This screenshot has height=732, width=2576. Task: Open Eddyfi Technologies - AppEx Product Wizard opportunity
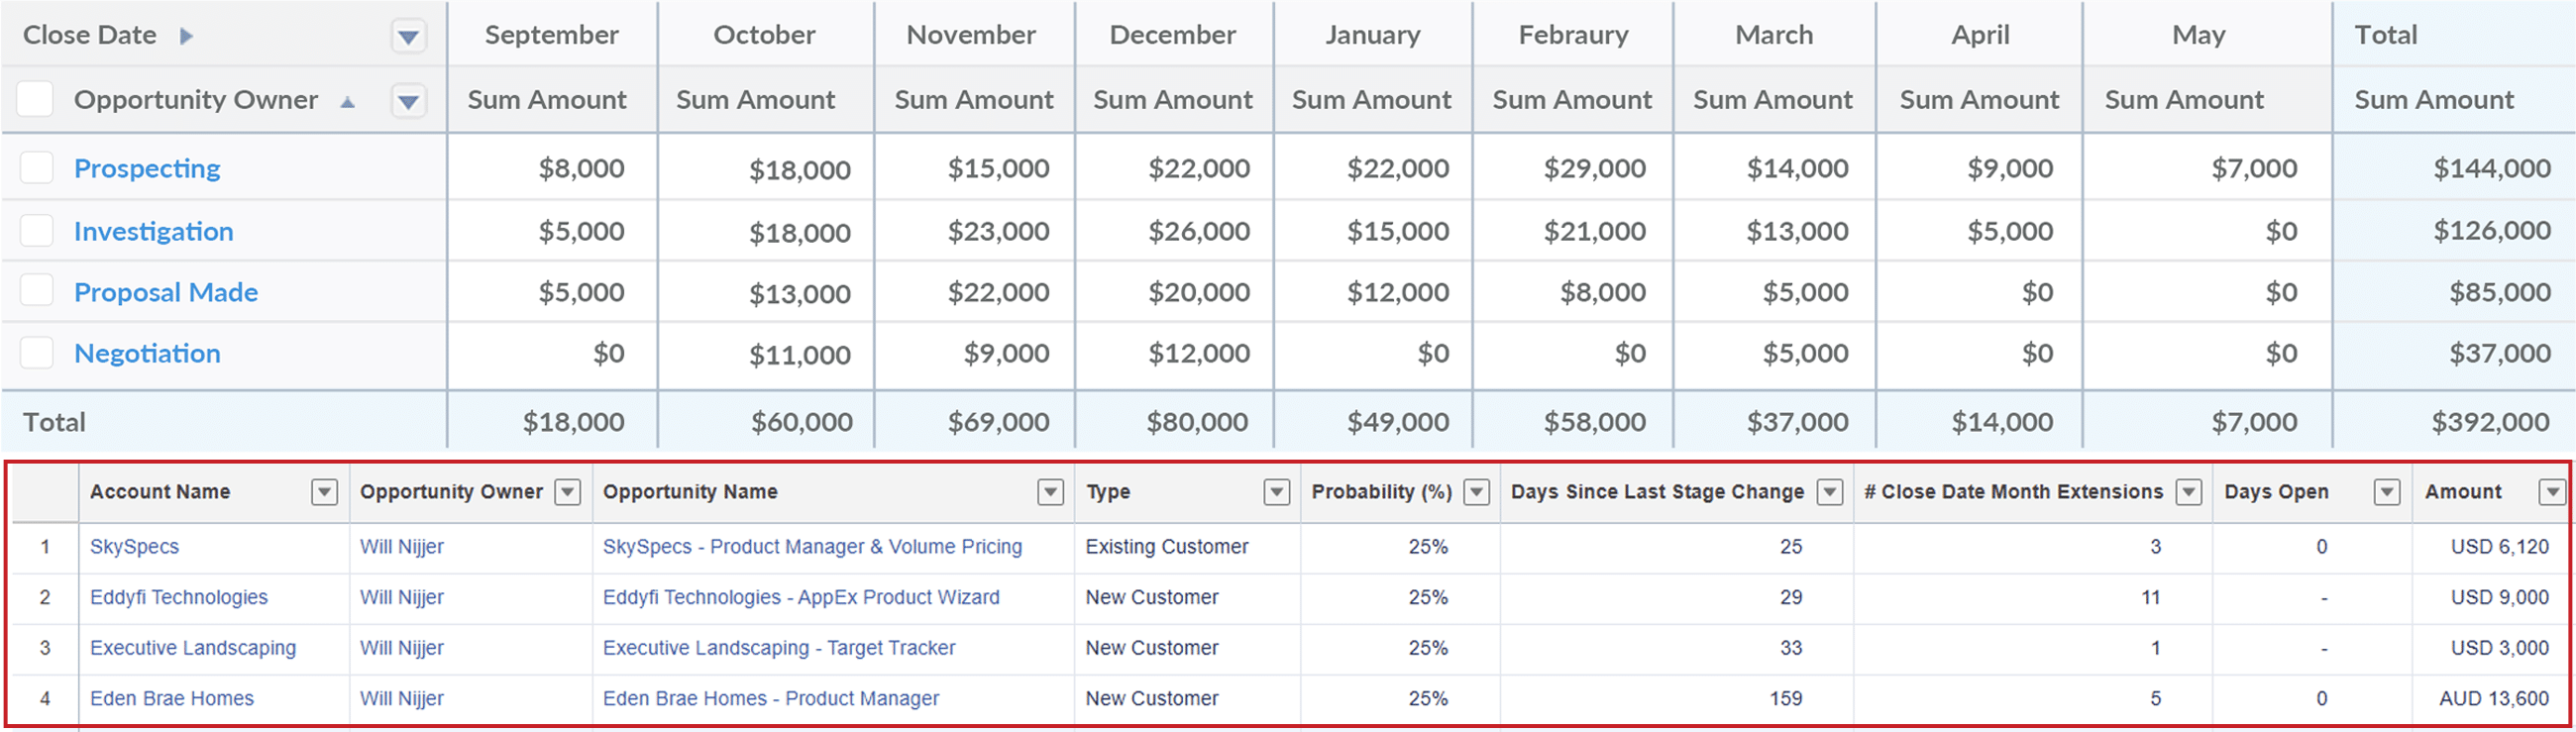click(801, 597)
